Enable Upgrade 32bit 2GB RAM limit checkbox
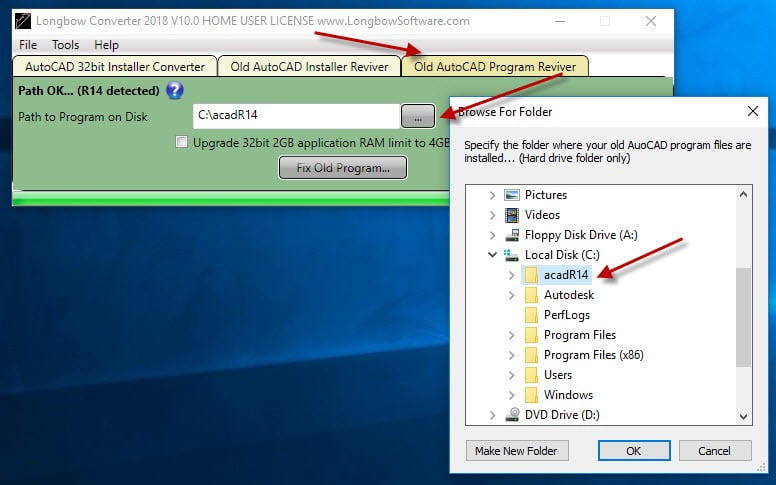Screen dimensions: 776x485 click(x=182, y=143)
